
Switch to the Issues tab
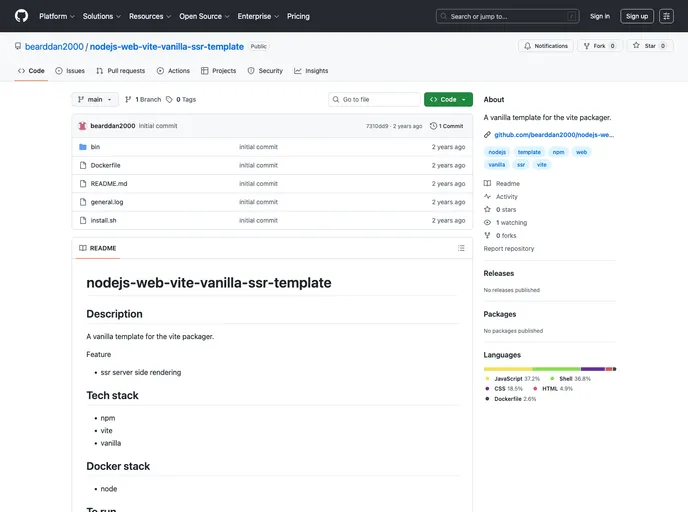tap(70, 71)
